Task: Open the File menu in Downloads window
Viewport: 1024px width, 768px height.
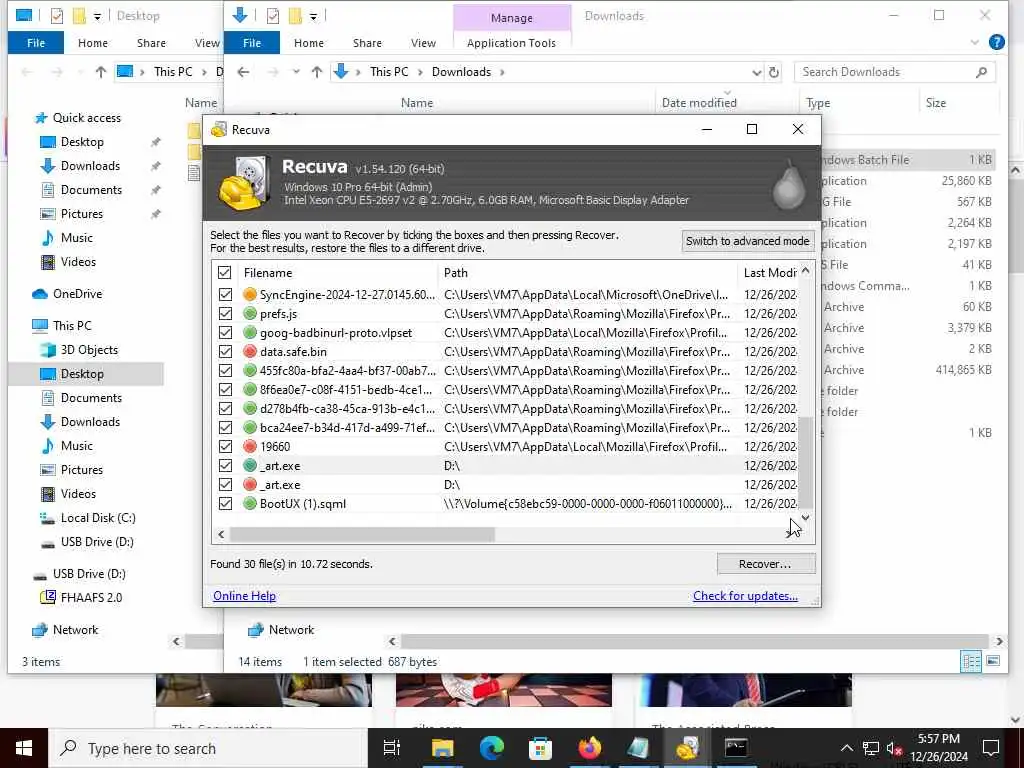Action: tap(252, 43)
